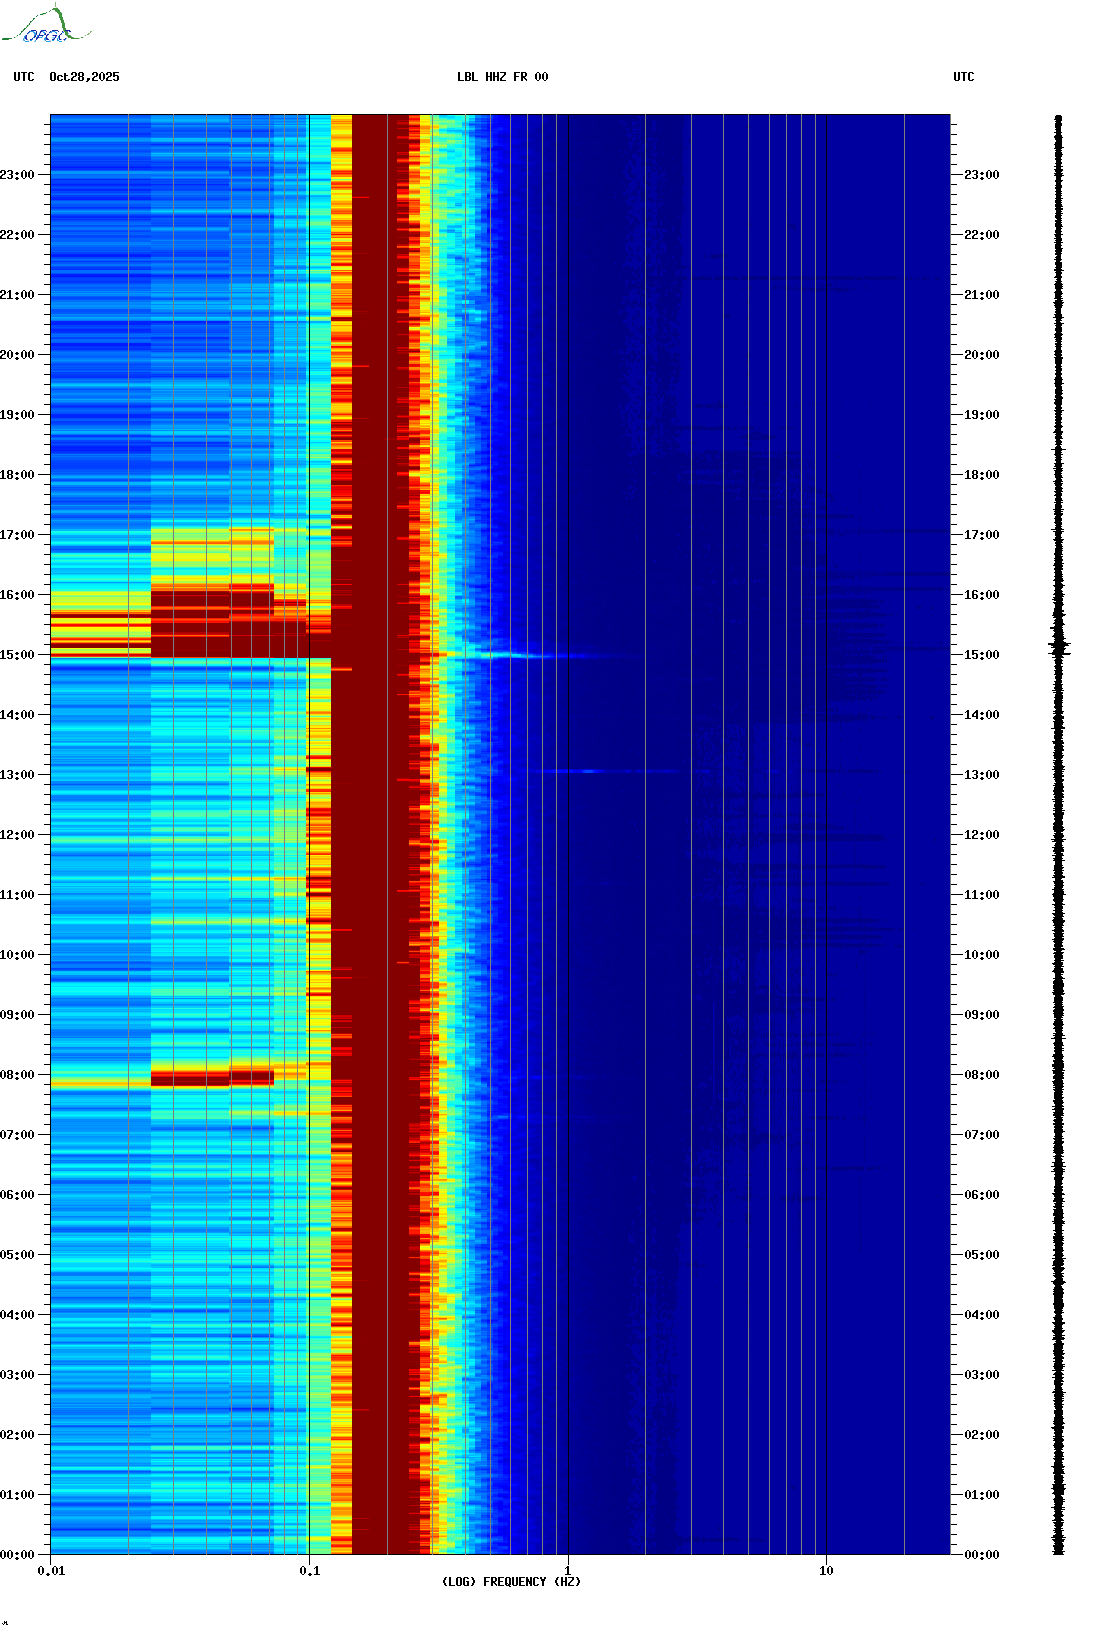Click the left axis 00:00 time label

pos(17,1555)
